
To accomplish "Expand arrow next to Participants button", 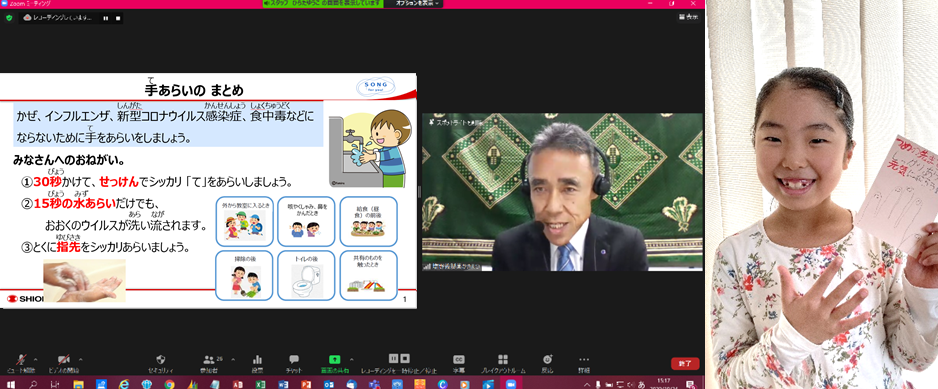I will click(x=233, y=360).
